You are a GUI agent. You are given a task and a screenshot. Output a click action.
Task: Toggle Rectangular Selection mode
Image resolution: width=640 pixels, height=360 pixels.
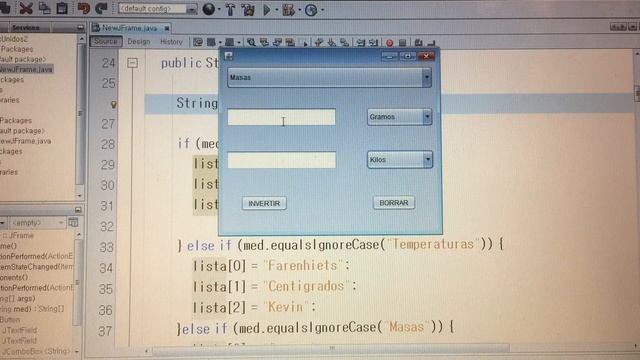coord(305,42)
